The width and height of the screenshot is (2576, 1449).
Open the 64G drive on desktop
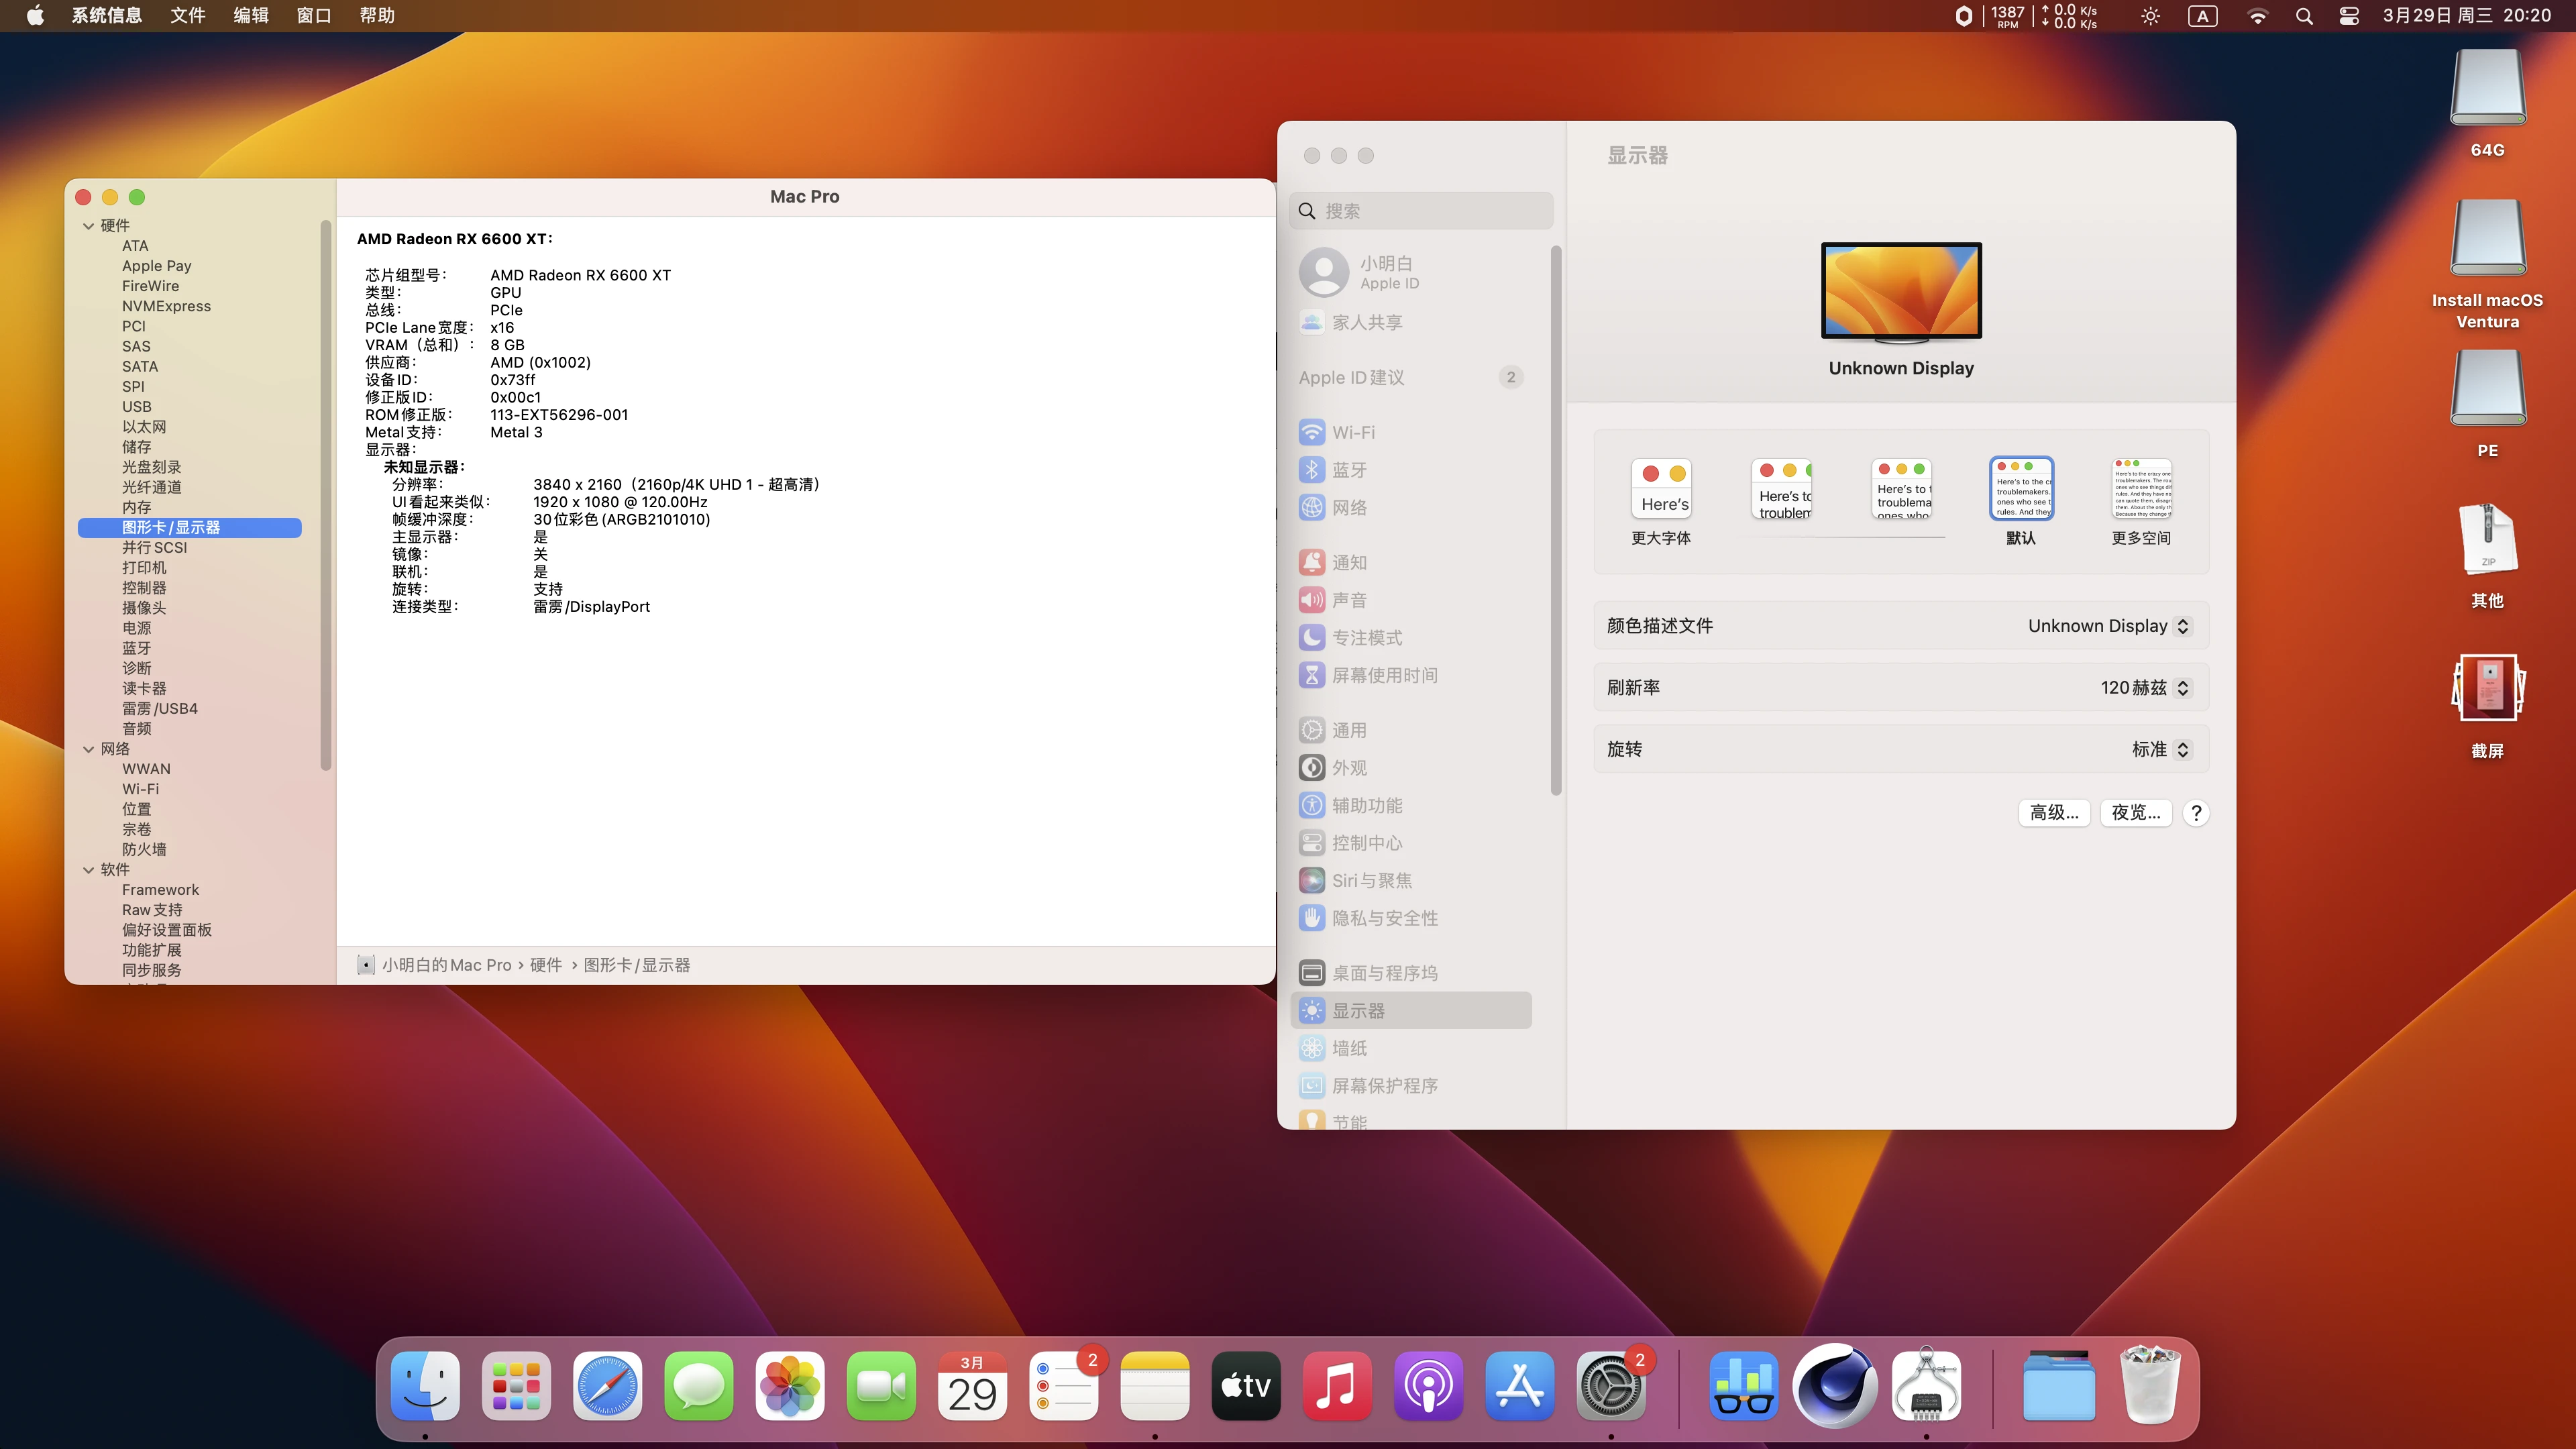coord(2487,103)
